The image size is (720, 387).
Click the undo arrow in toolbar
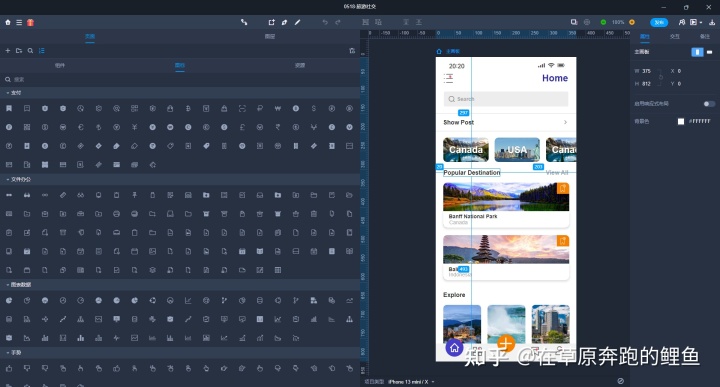(325, 22)
